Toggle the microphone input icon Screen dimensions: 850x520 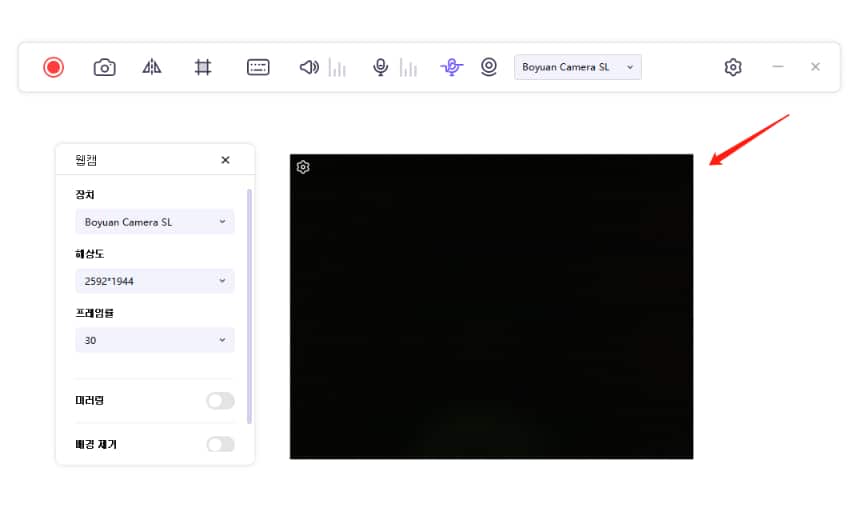380,67
